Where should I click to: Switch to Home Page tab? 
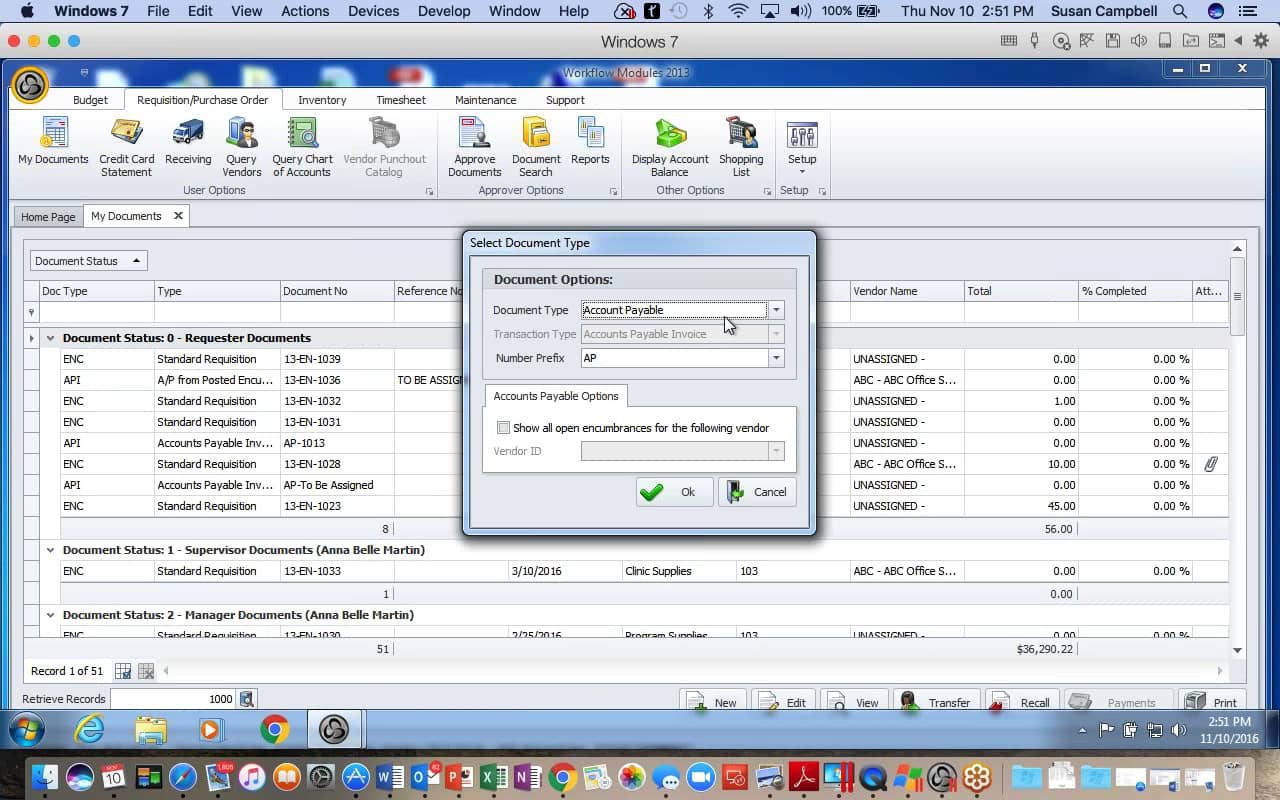pos(48,217)
